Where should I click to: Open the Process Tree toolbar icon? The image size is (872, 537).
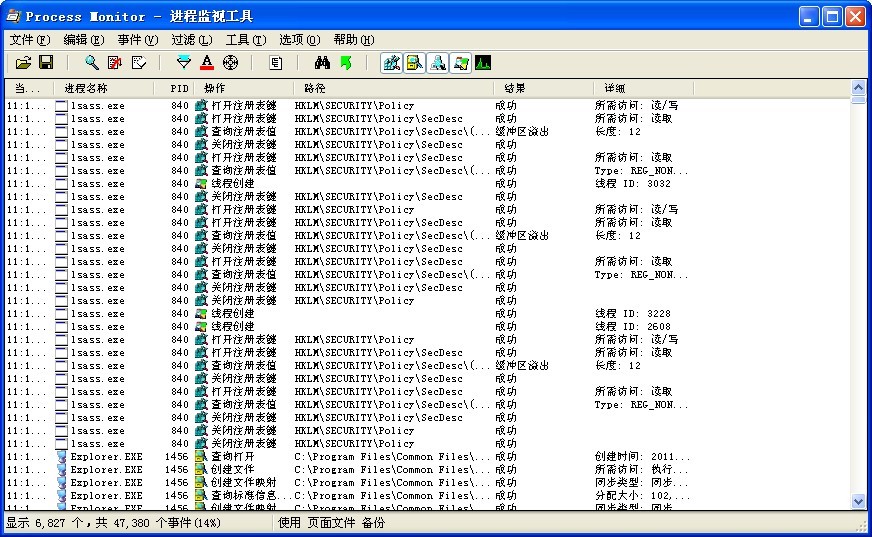(276, 63)
